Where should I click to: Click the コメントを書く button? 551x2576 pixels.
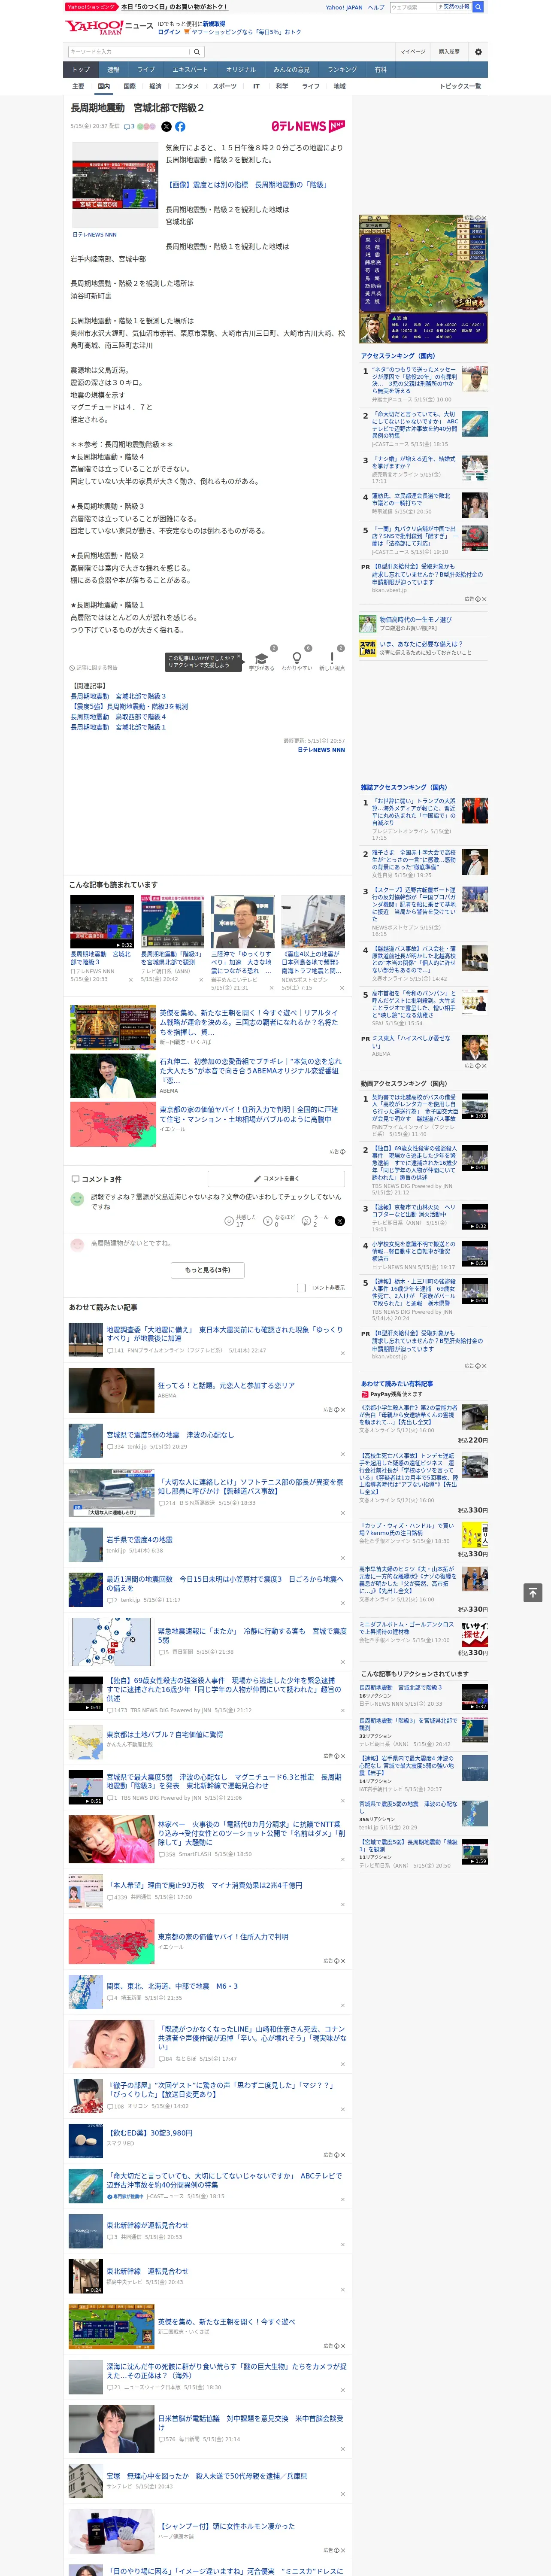277,1179
